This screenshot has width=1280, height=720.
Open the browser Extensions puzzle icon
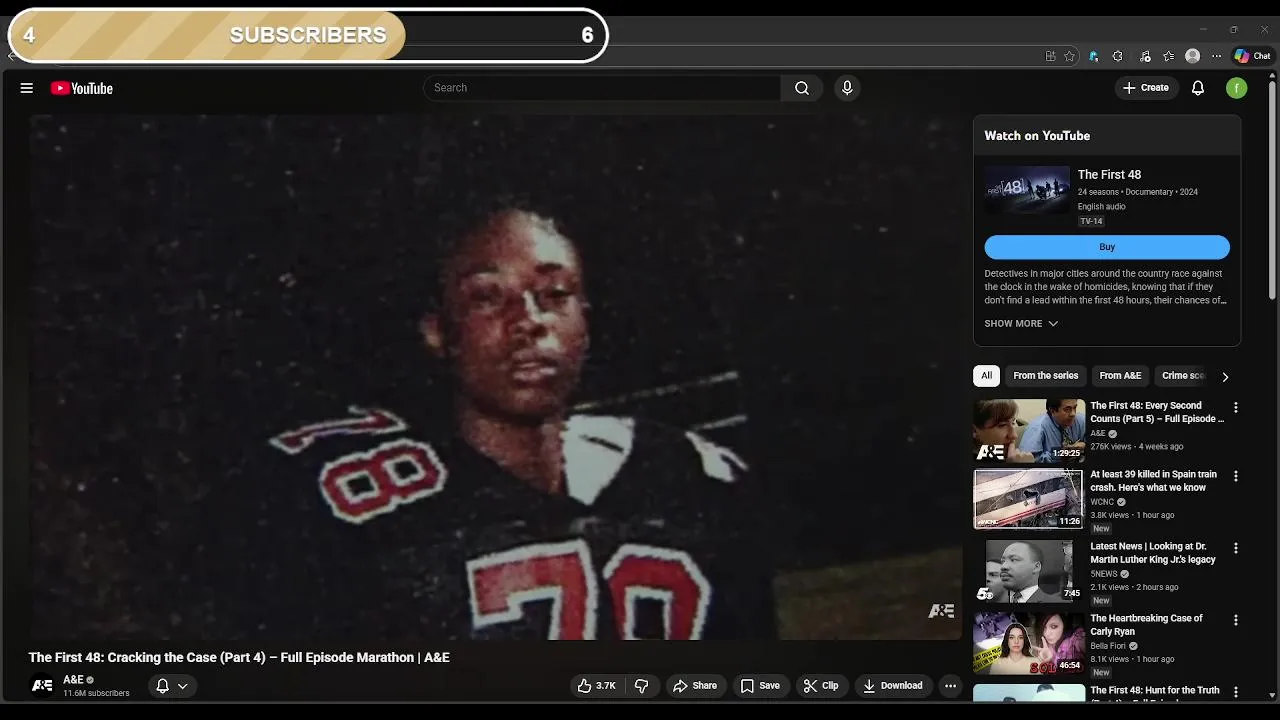click(x=1118, y=56)
